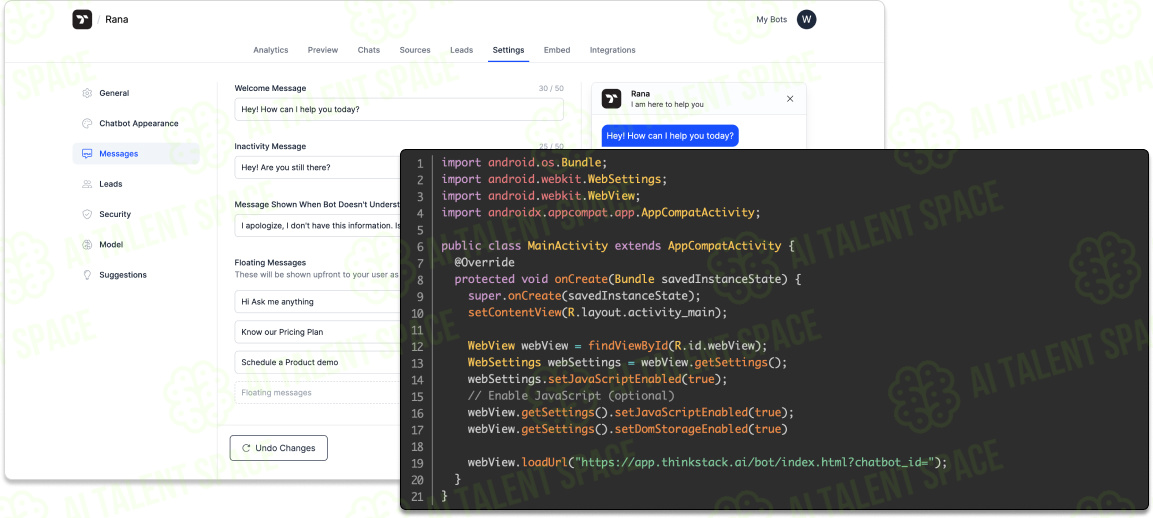
Task: Click the empty Floating messages placeholder field
Action: coord(318,393)
